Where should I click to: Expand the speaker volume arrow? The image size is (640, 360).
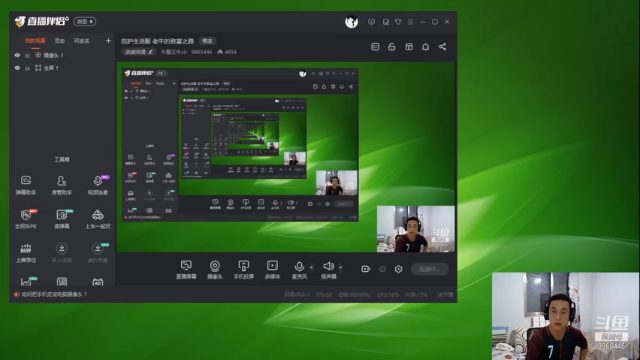point(340,268)
